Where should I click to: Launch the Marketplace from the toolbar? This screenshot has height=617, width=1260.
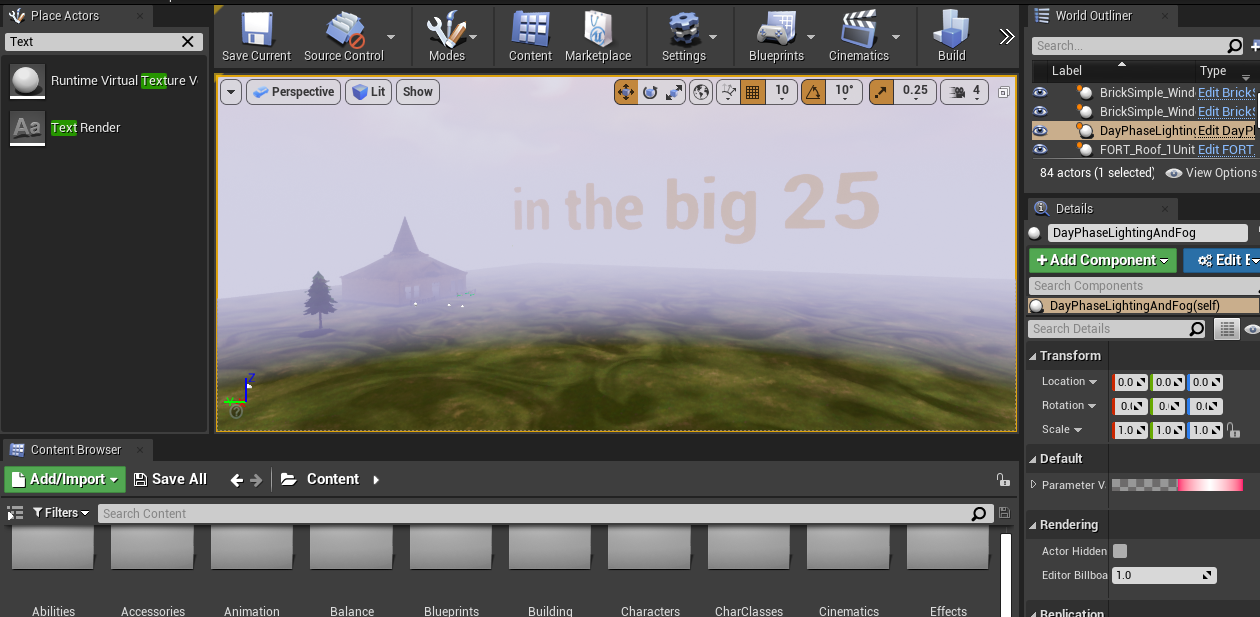598,36
